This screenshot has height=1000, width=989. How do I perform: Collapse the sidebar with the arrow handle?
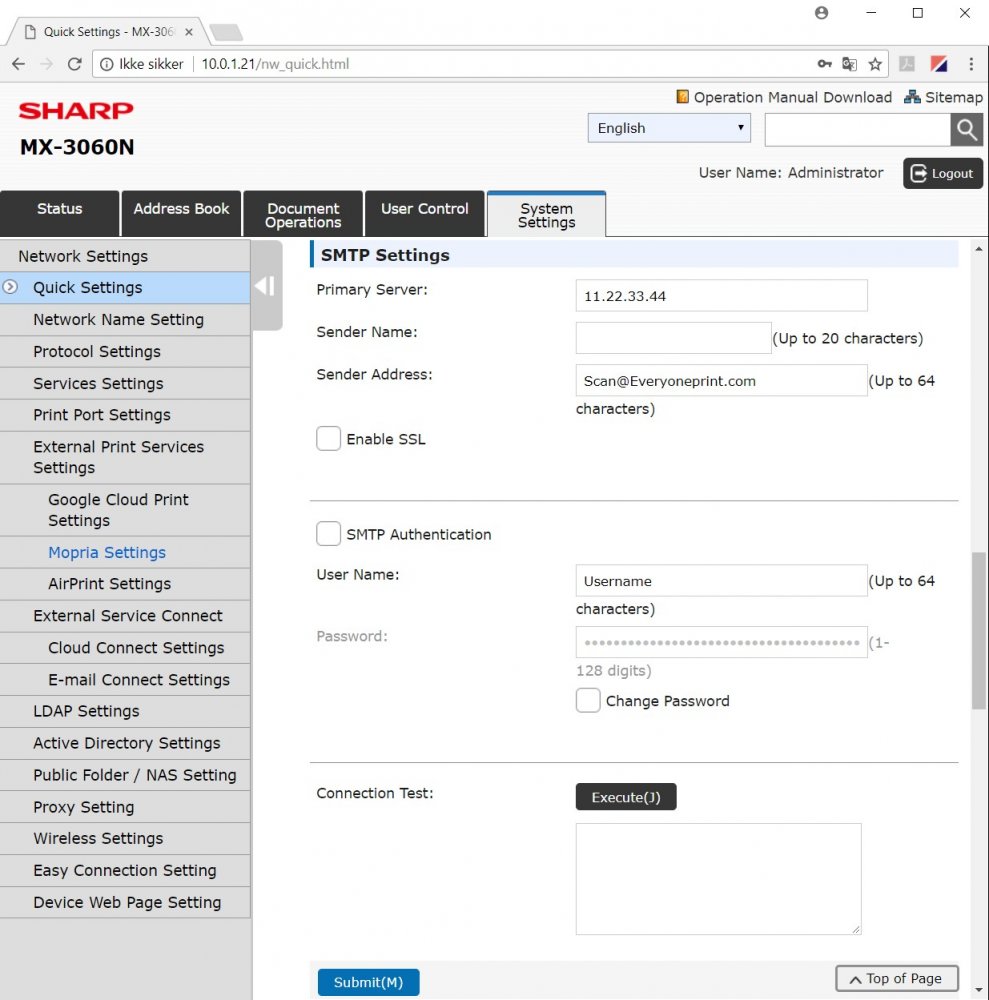(265, 287)
